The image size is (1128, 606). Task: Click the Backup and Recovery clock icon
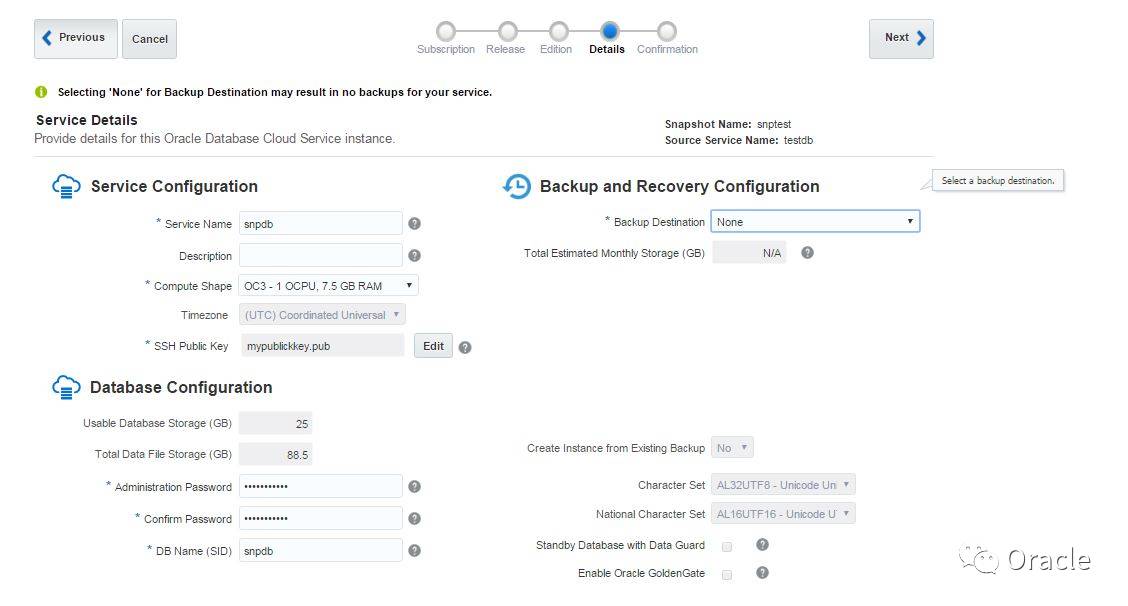coord(517,186)
